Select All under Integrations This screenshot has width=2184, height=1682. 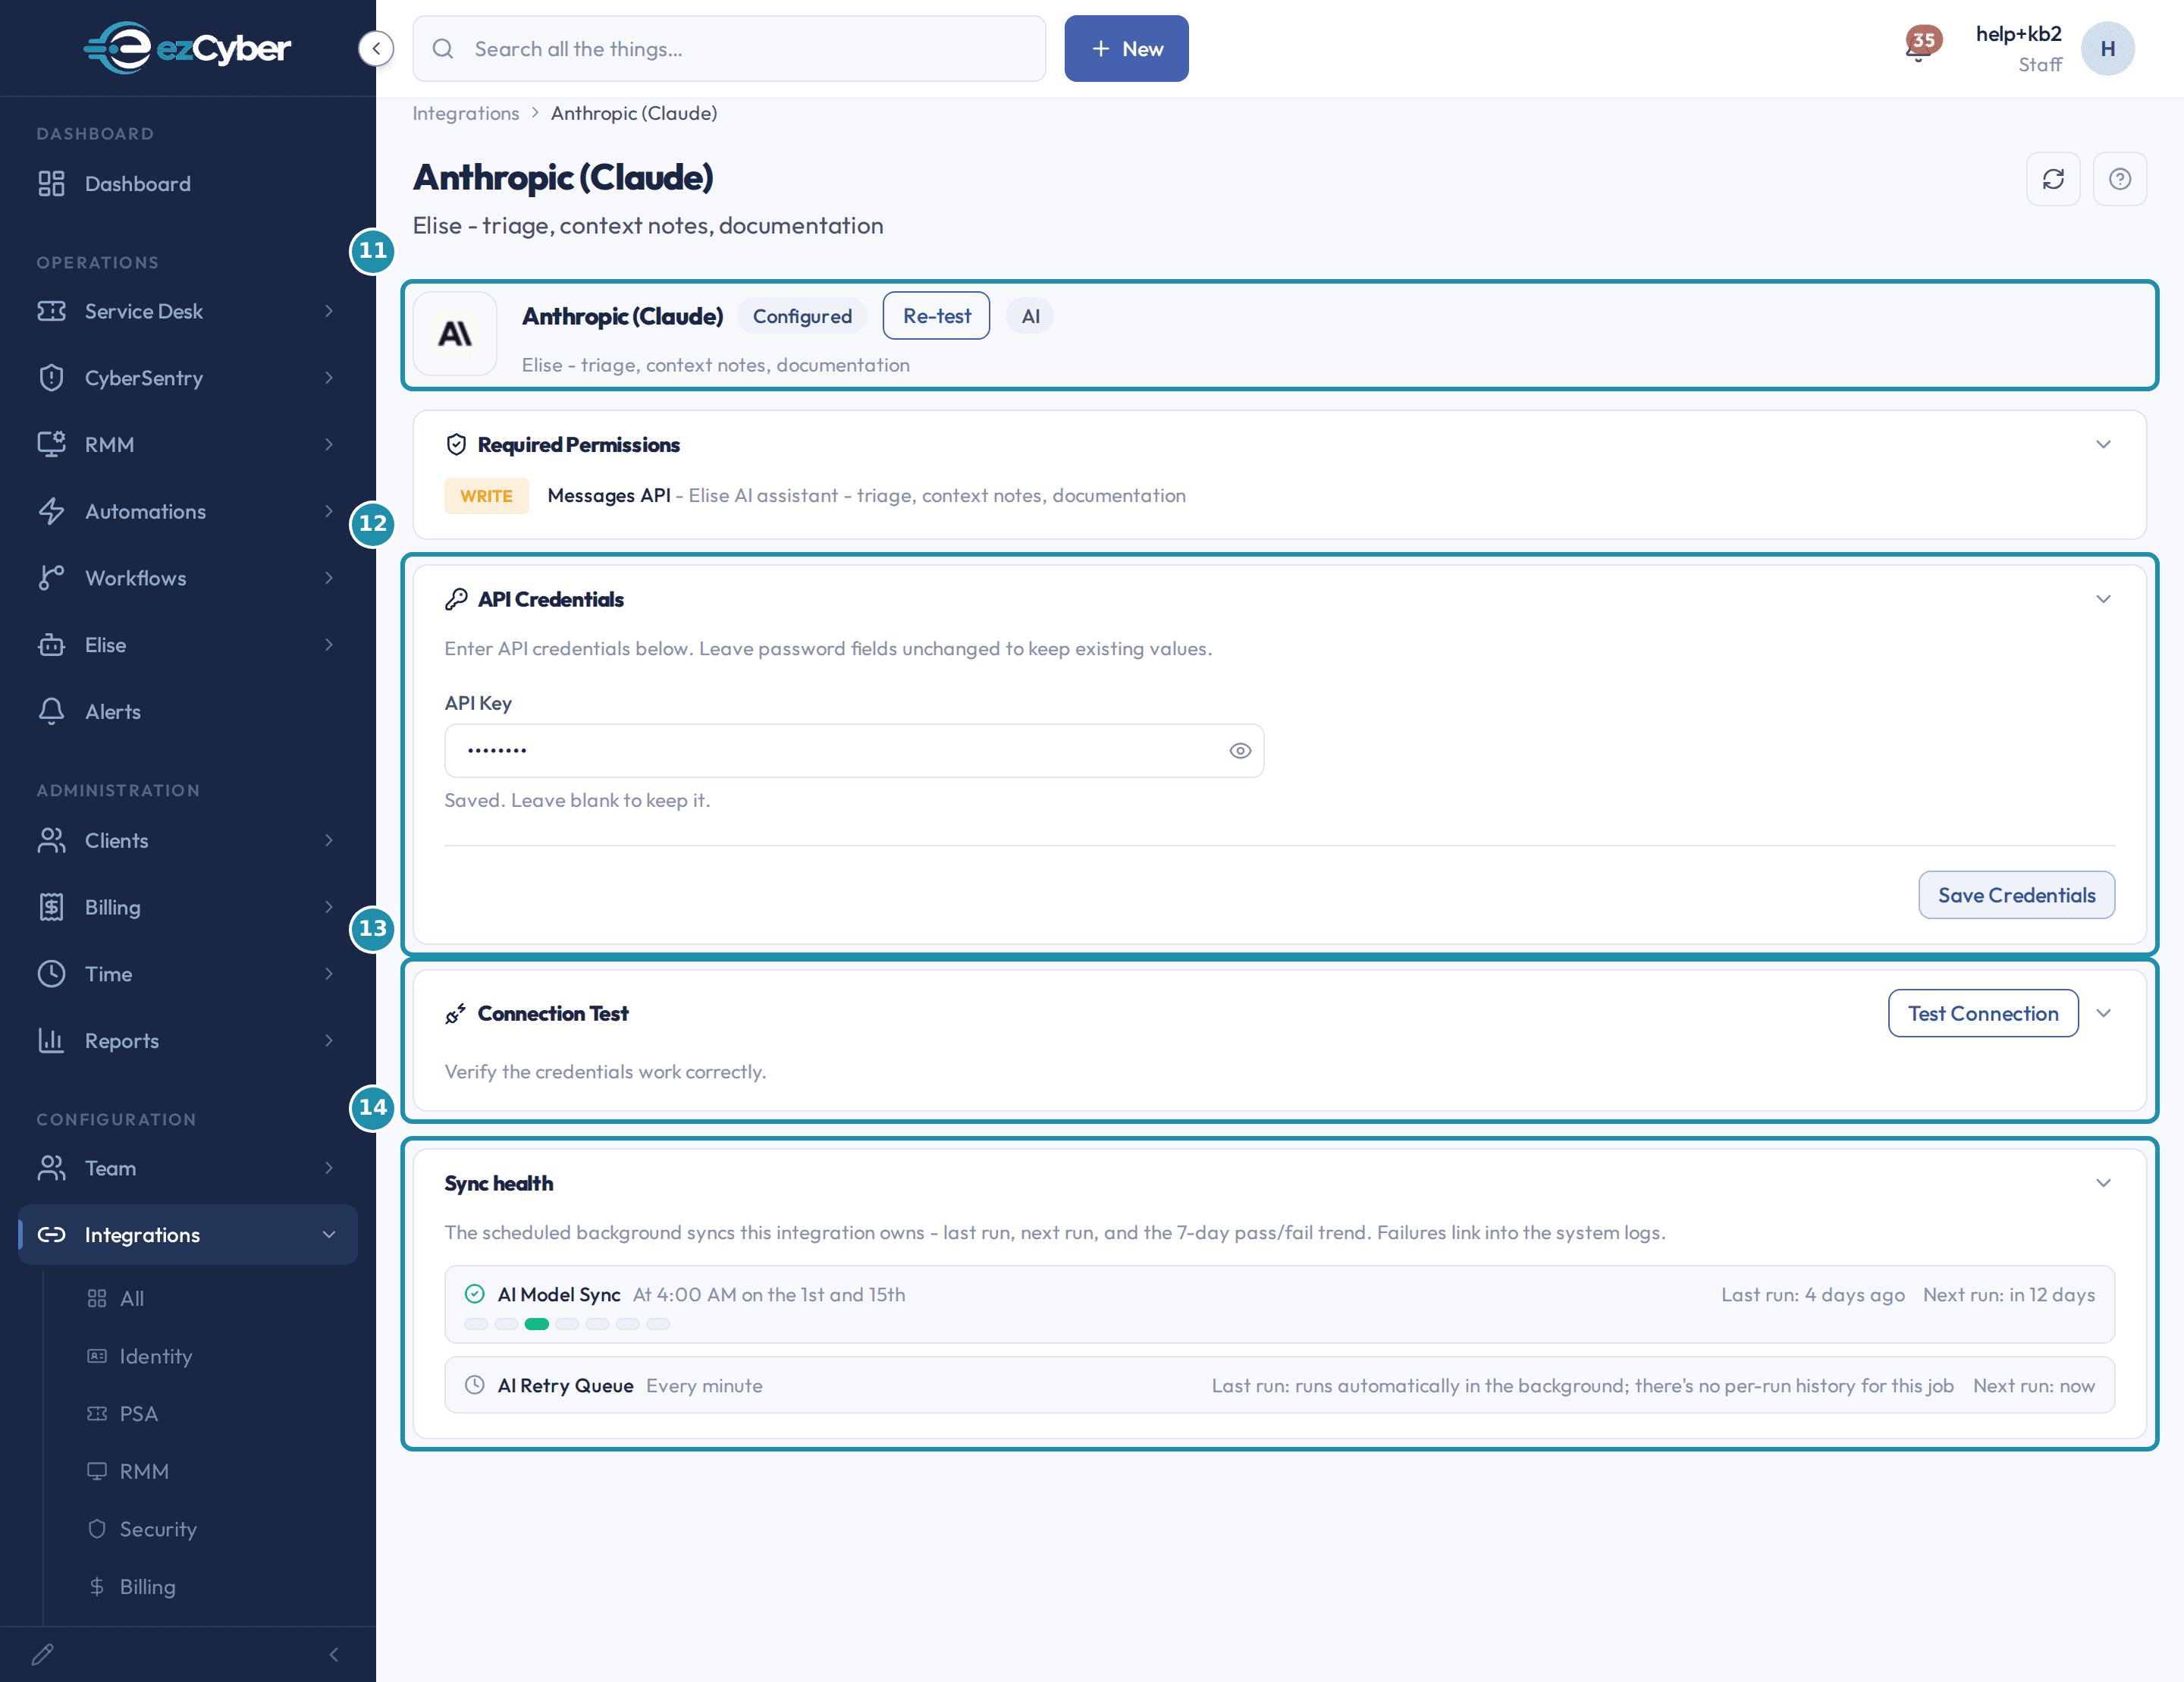[x=131, y=1299]
